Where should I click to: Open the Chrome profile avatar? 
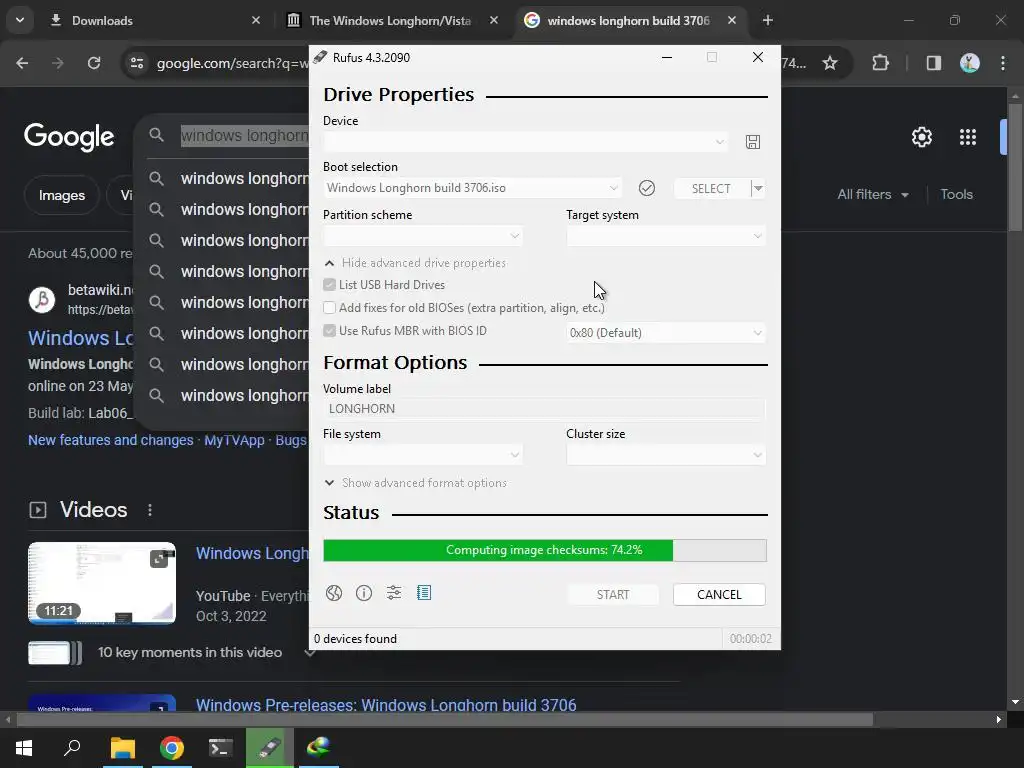click(x=970, y=63)
